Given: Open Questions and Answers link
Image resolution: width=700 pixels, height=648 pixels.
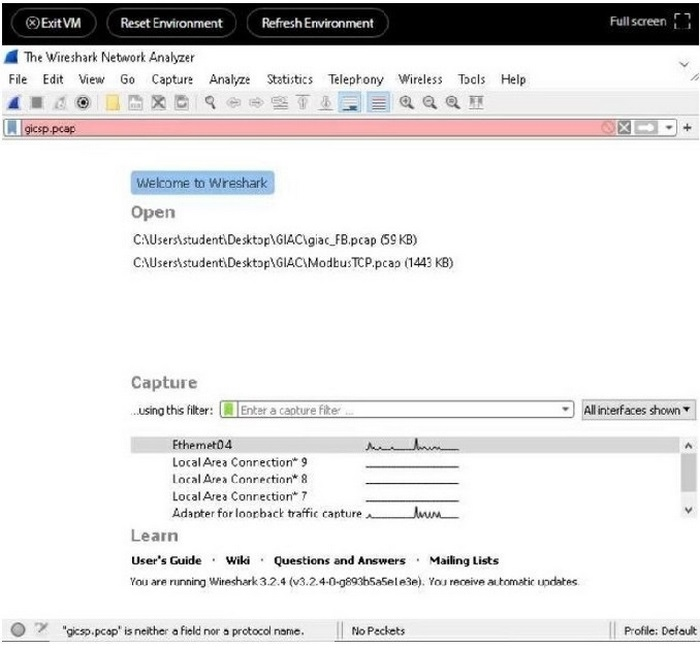Looking at the screenshot, I should pyautogui.click(x=339, y=561).
